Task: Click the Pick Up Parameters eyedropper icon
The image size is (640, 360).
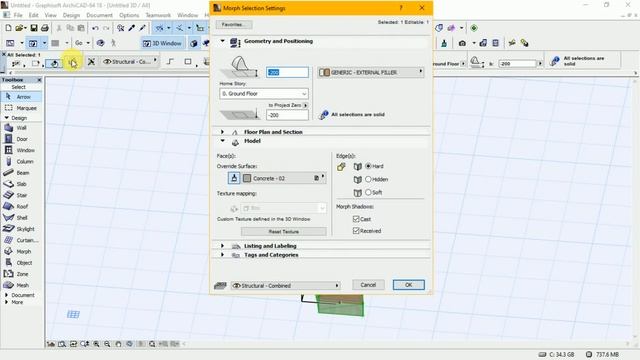Action: click(x=131, y=28)
